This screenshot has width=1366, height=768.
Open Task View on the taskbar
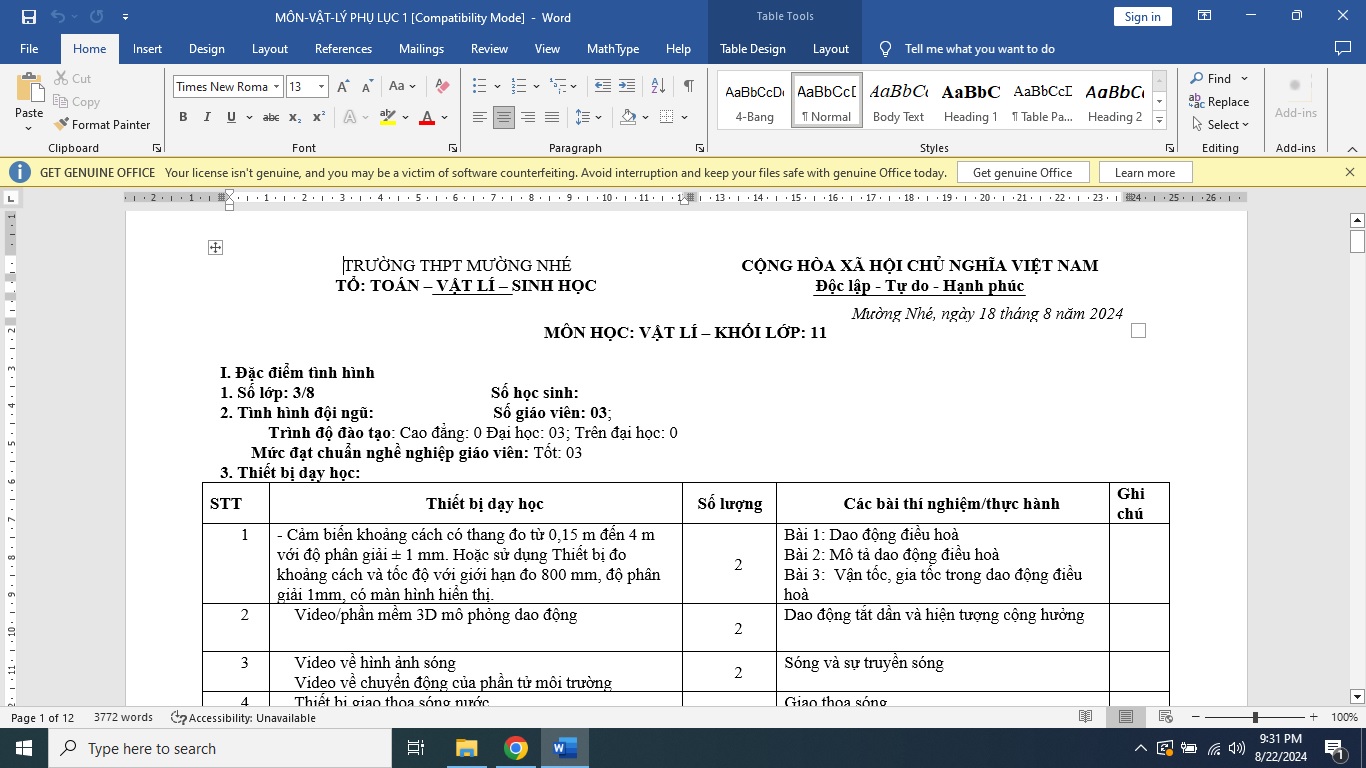[416, 748]
